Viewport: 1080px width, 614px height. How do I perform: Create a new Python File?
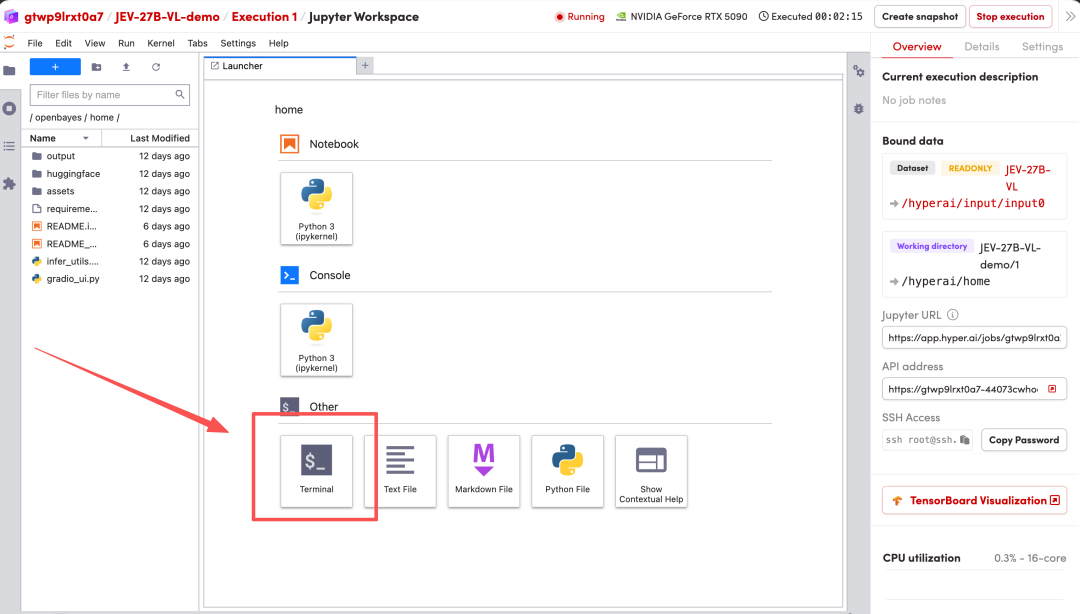568,471
